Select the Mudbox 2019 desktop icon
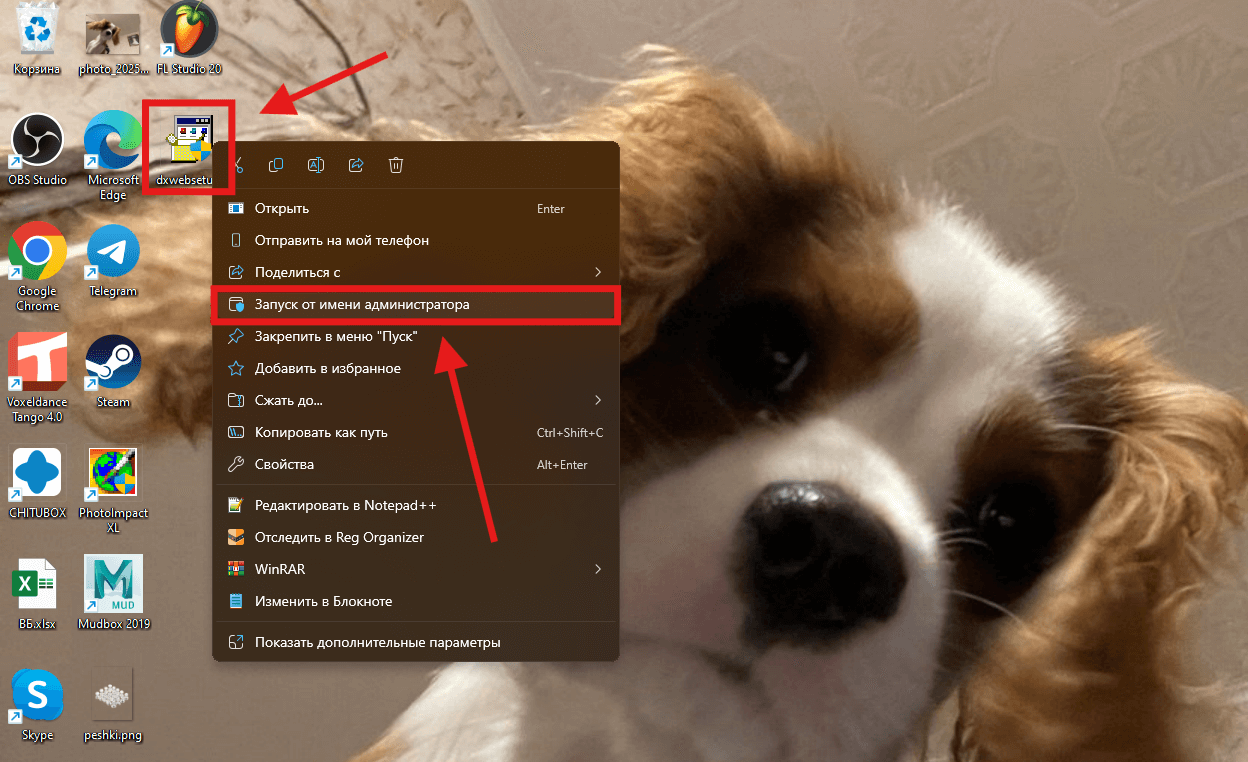Viewport: 1248px width, 762px height. point(113,585)
